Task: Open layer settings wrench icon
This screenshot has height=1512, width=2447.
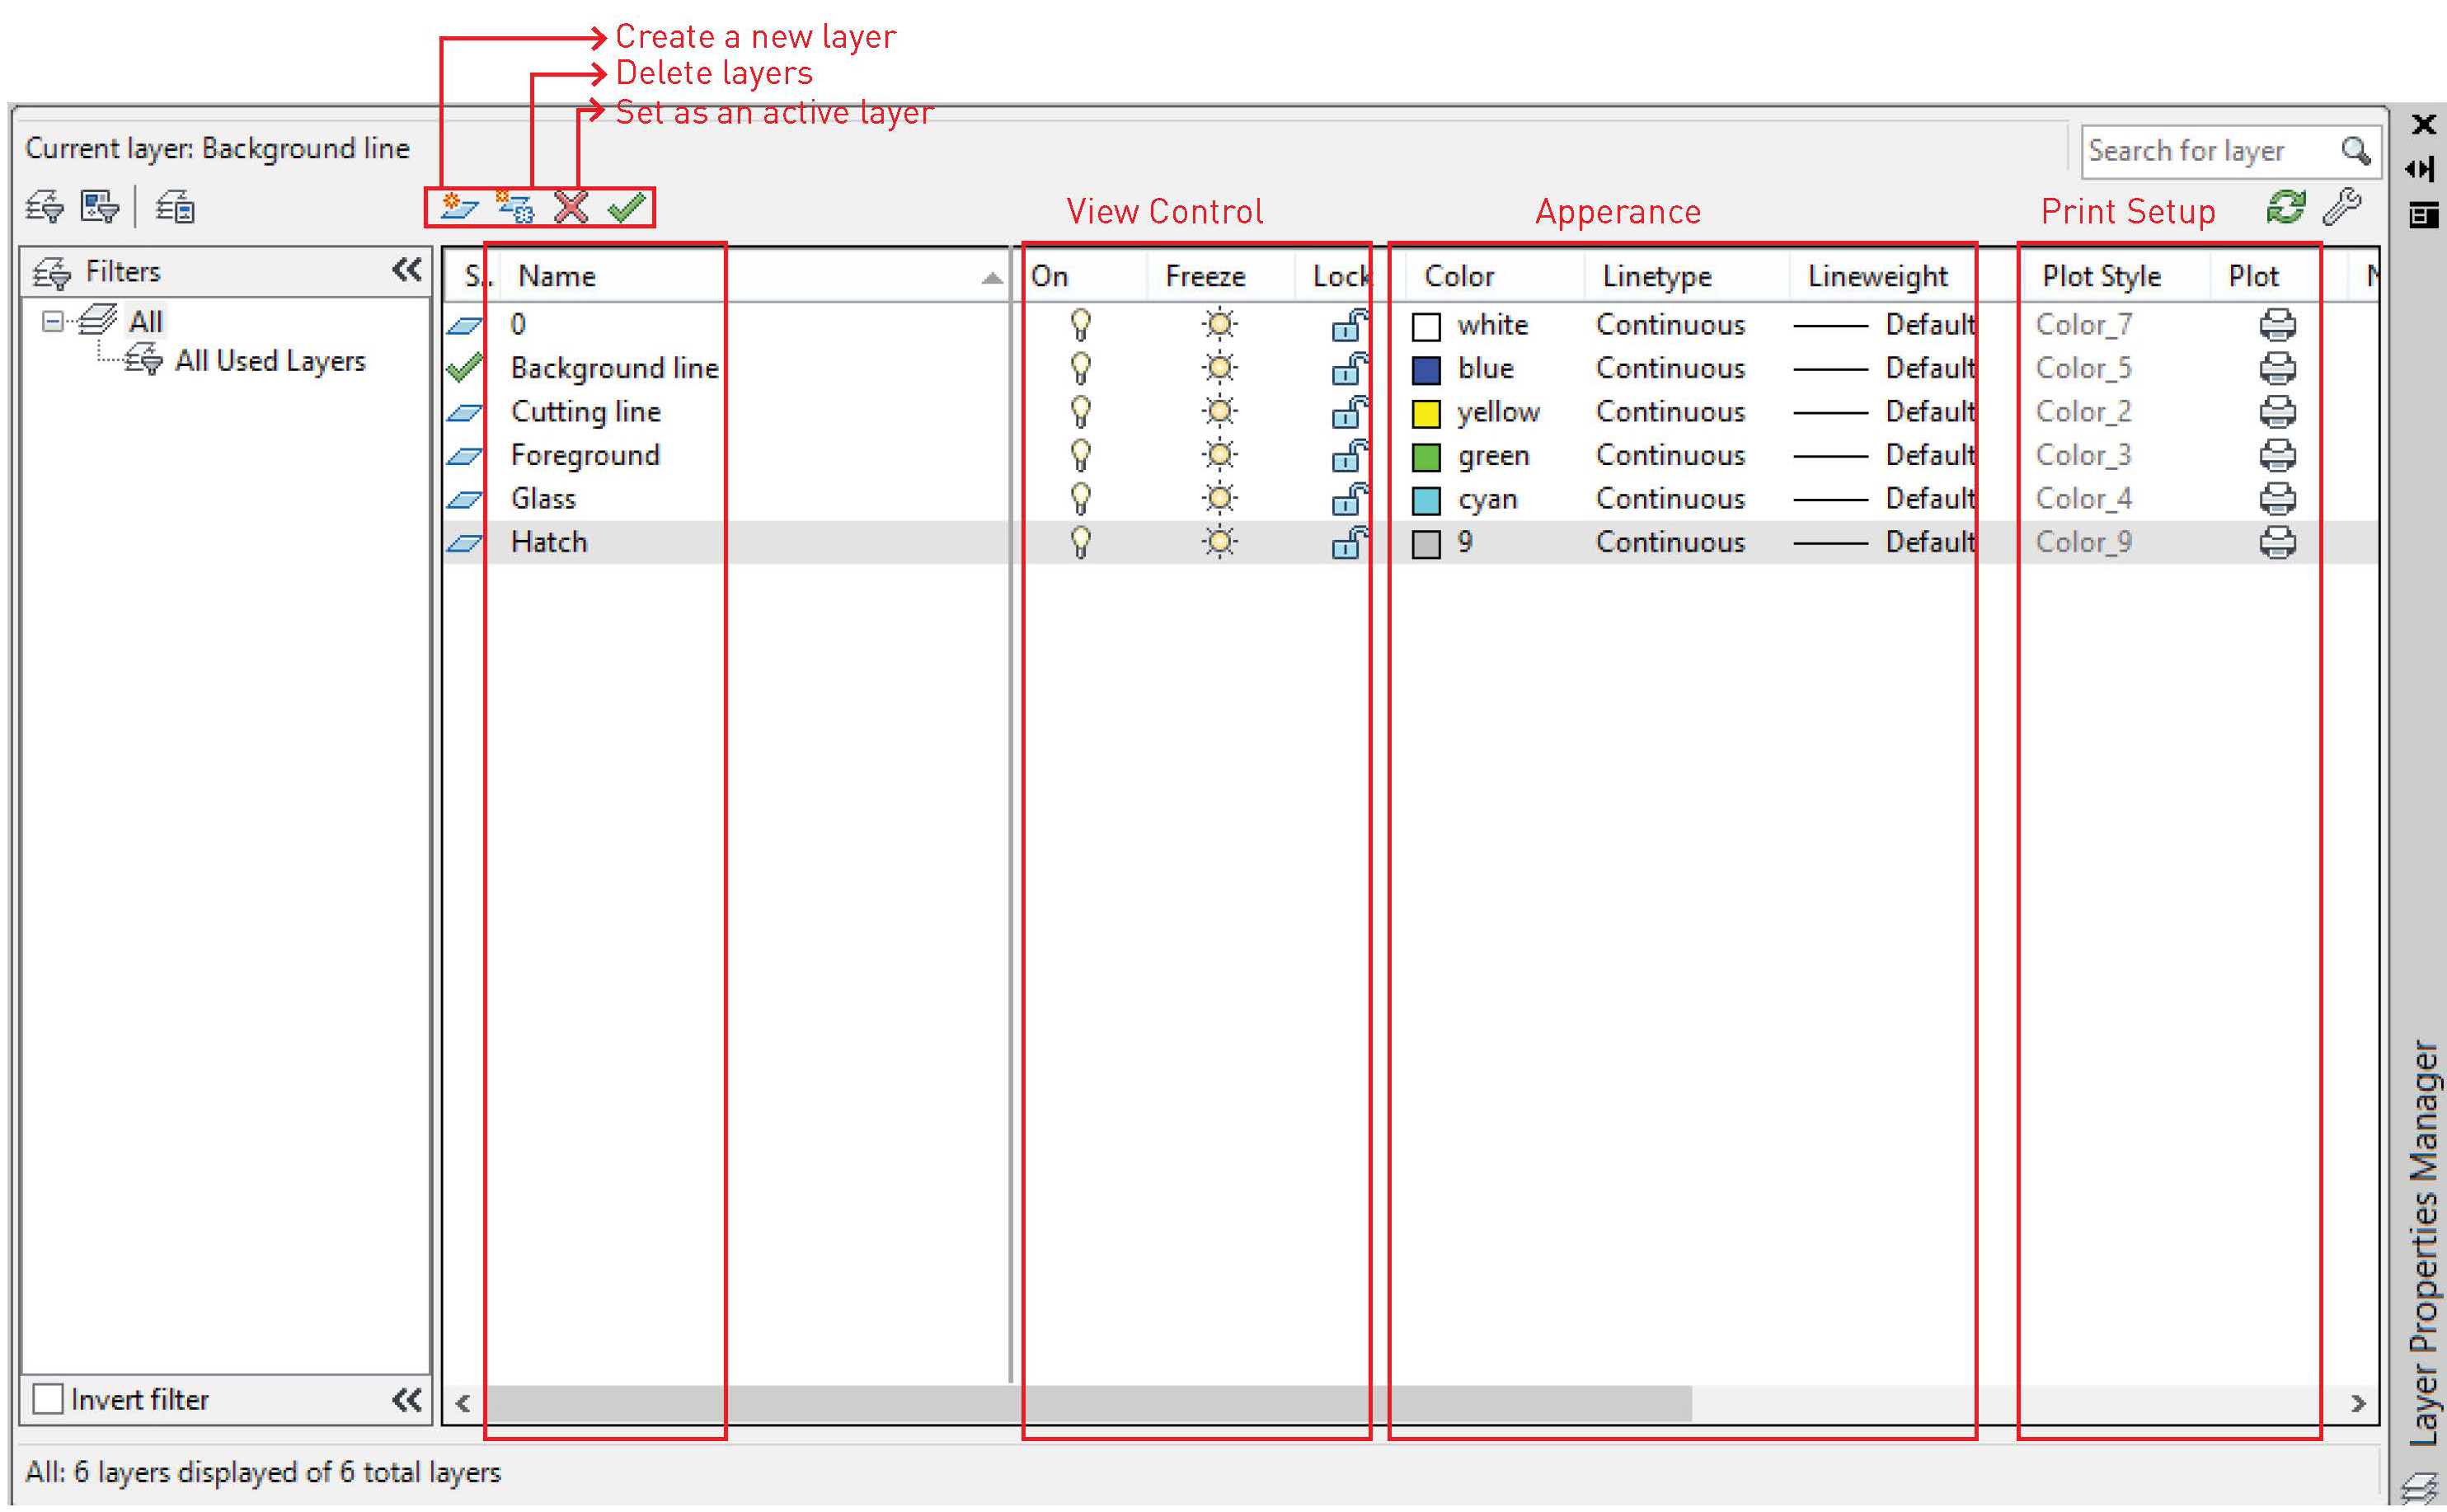Action: [x=2341, y=208]
